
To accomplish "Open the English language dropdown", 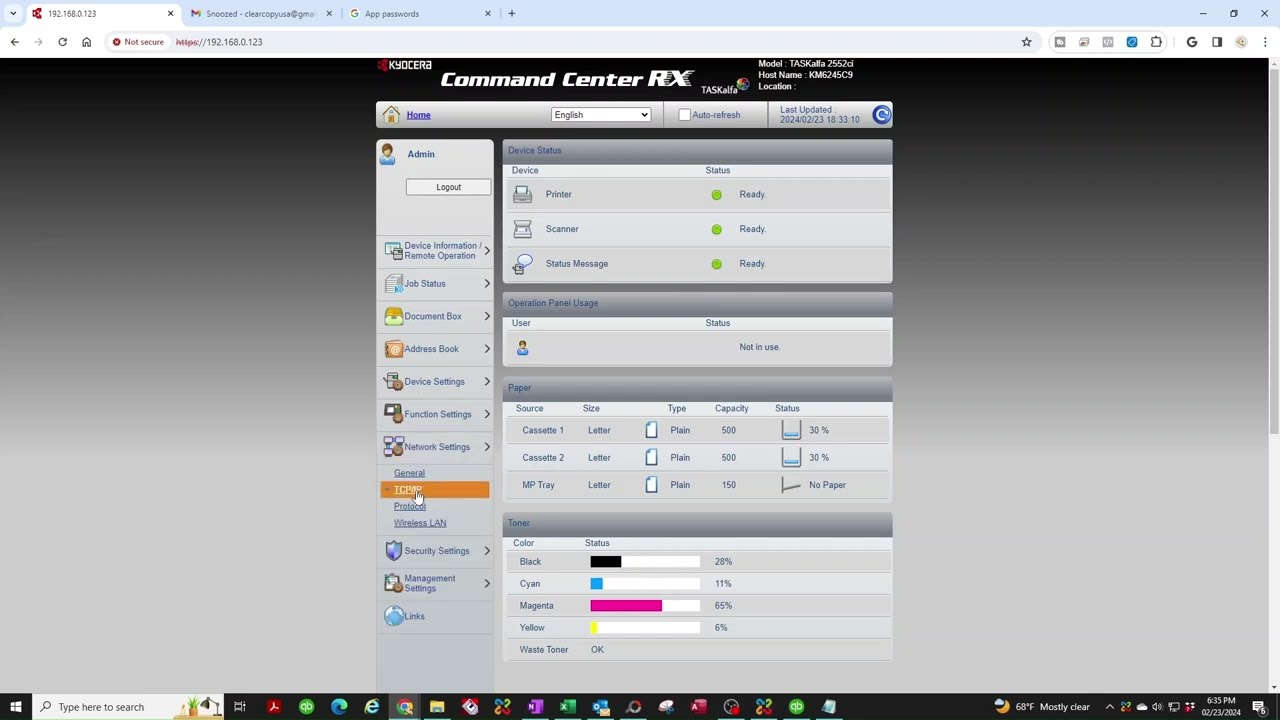I will pyautogui.click(x=600, y=115).
